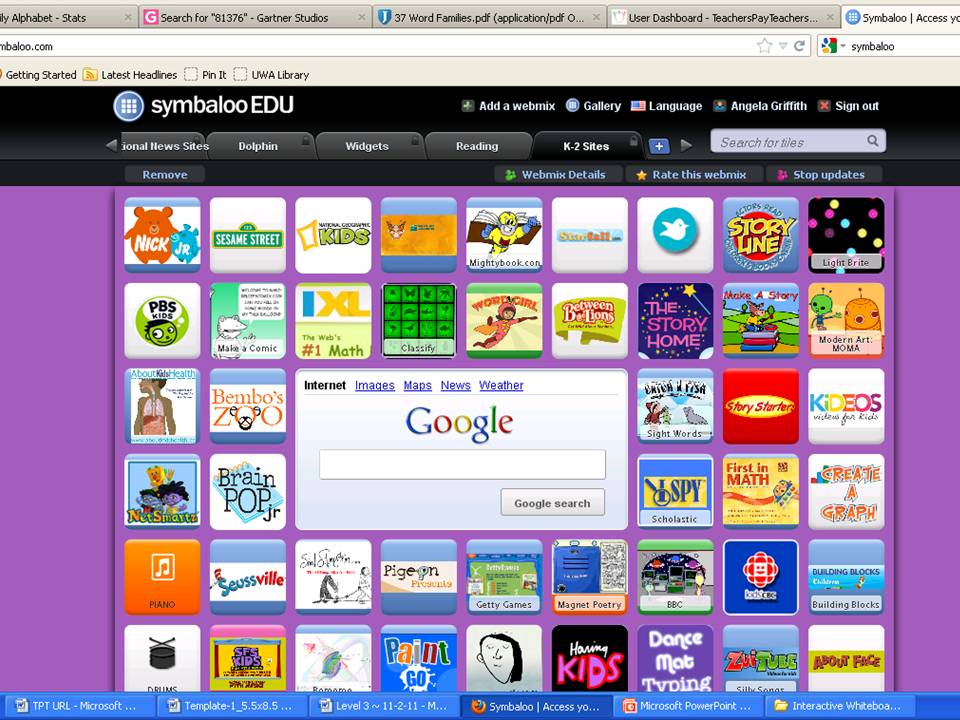Open the About Face tile
This screenshot has width=960, height=720.
coord(846,659)
